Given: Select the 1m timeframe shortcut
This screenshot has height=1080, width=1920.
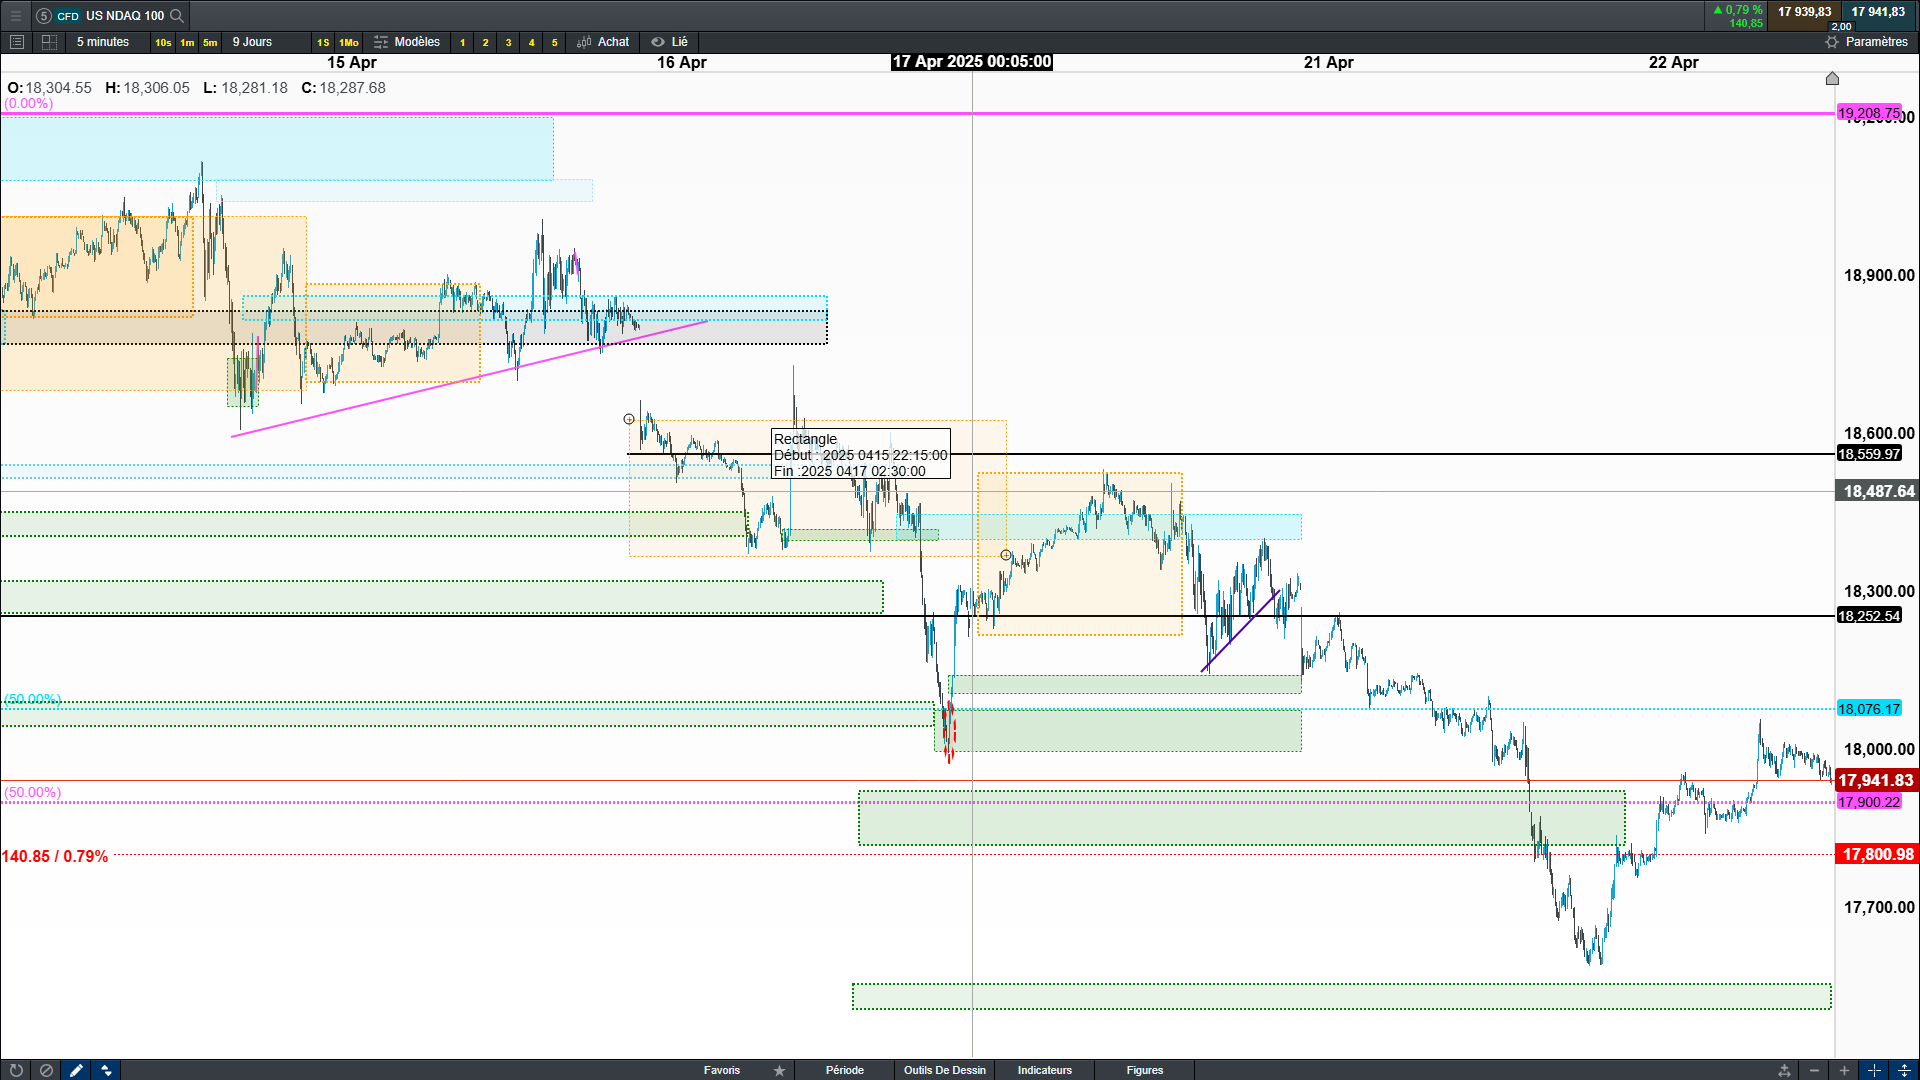Looking at the screenshot, I should point(187,42).
